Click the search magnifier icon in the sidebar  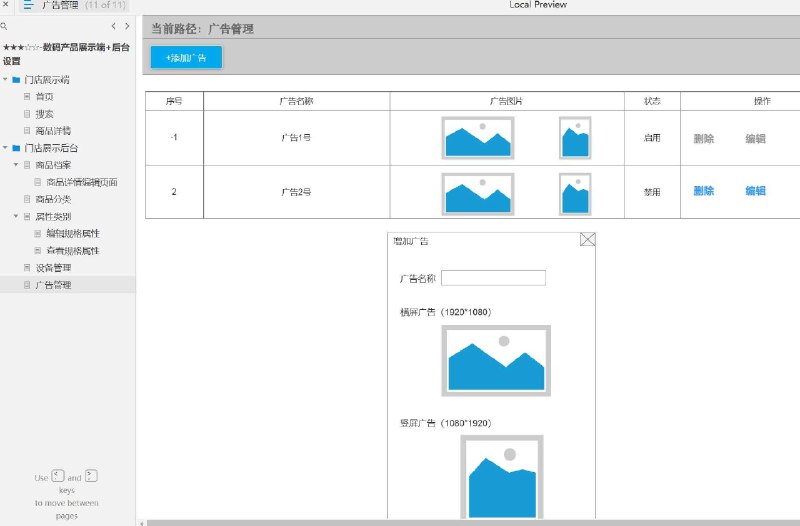coord(4,26)
